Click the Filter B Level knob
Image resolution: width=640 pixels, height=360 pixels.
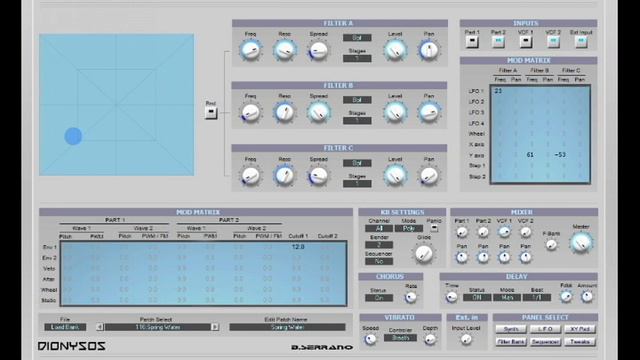click(x=395, y=113)
